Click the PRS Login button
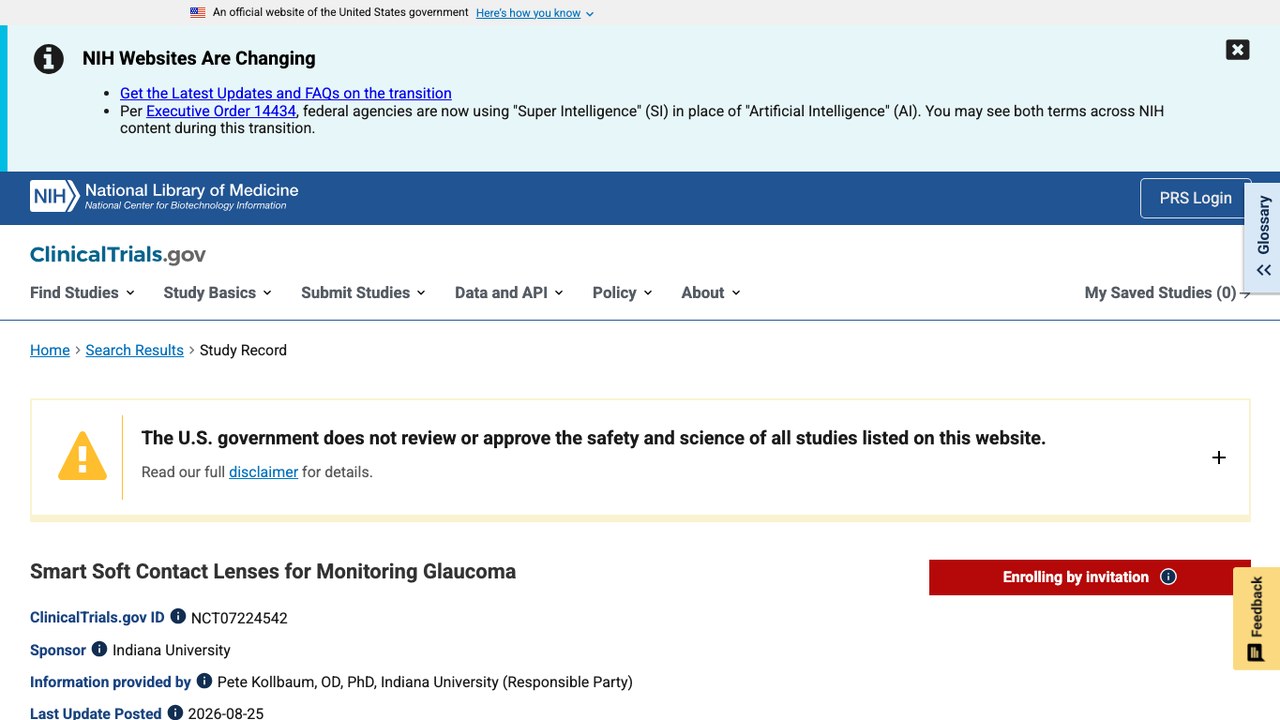Image resolution: width=1280 pixels, height=720 pixels. click(1195, 198)
